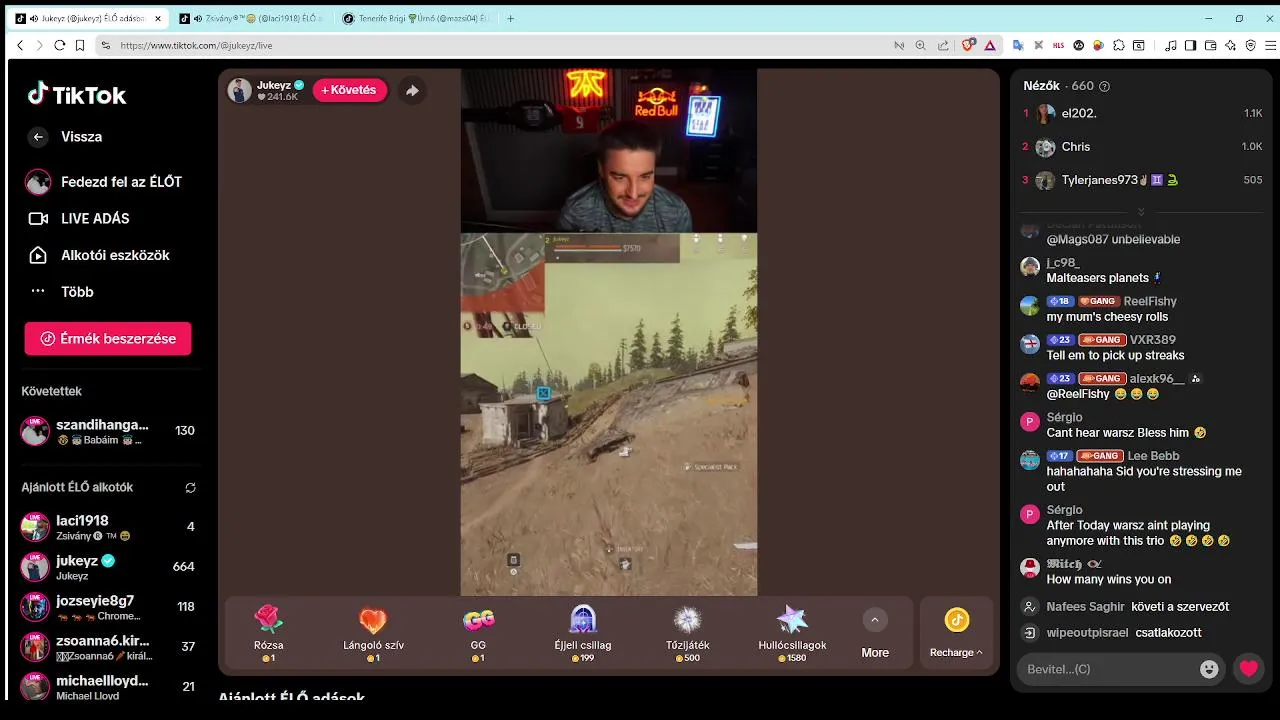
Task: Expand More gifts
Action: 875,633
